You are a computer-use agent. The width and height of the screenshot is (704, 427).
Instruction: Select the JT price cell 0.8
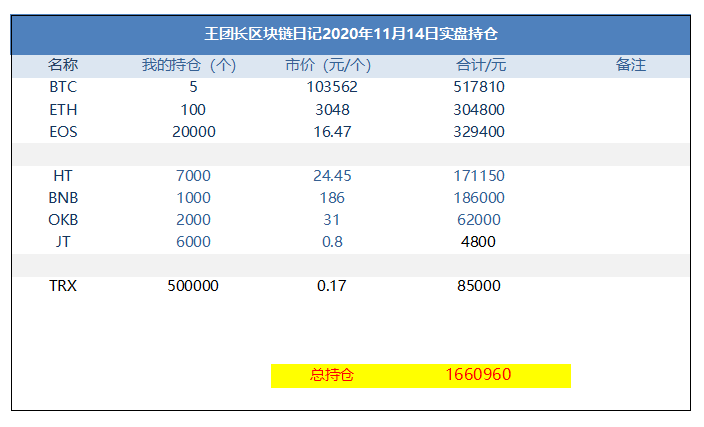click(332, 241)
